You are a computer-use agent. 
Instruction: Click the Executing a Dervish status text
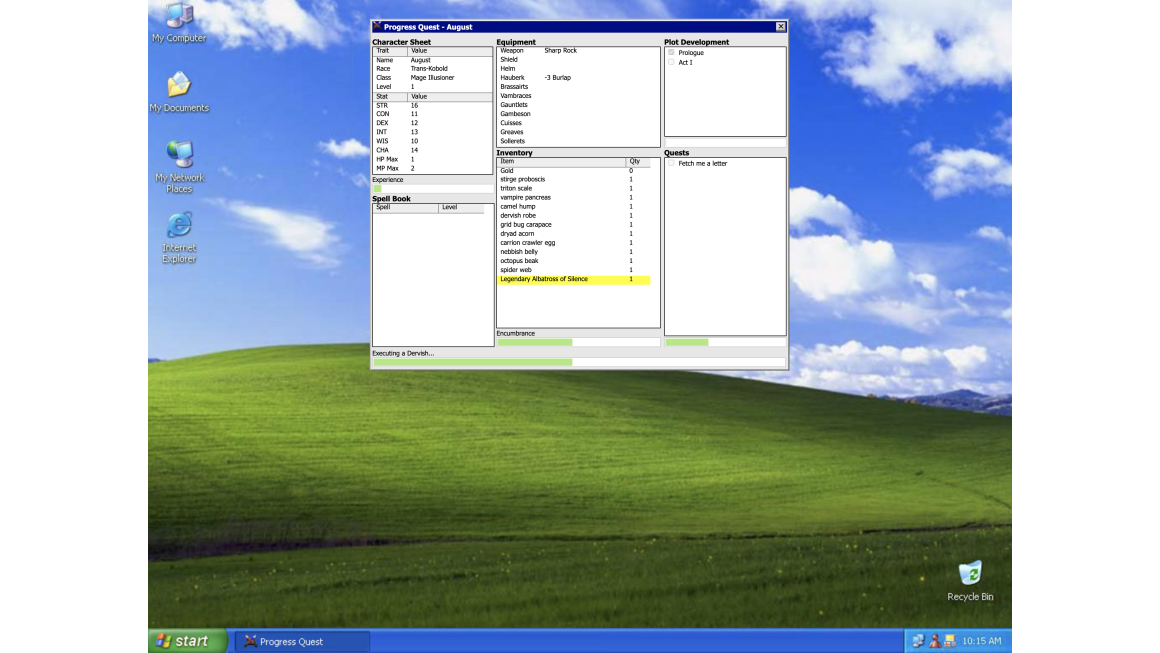pyautogui.click(x=403, y=353)
